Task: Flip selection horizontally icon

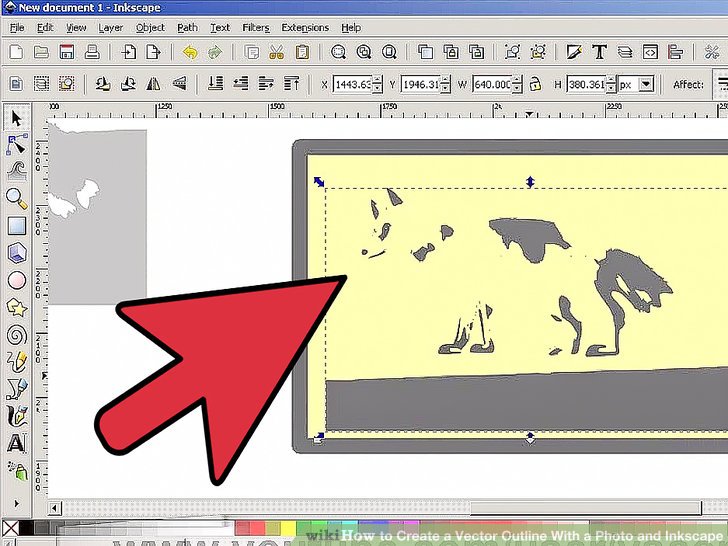Action: coord(153,84)
